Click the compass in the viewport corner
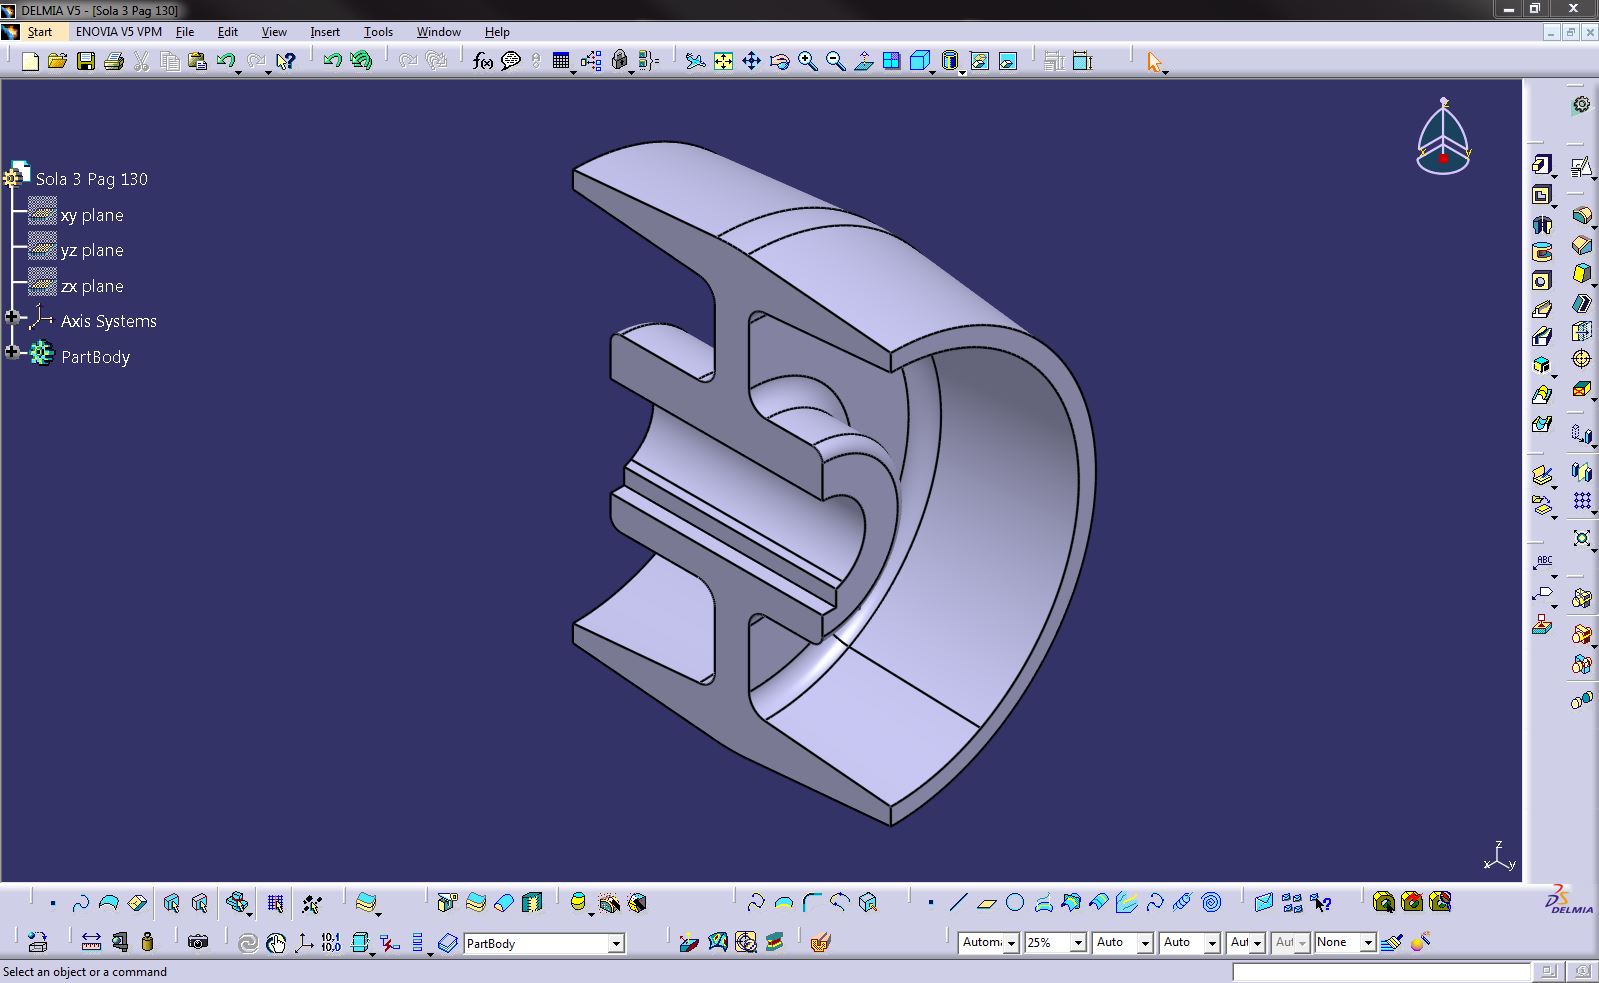1599x983 pixels. (x=1443, y=137)
